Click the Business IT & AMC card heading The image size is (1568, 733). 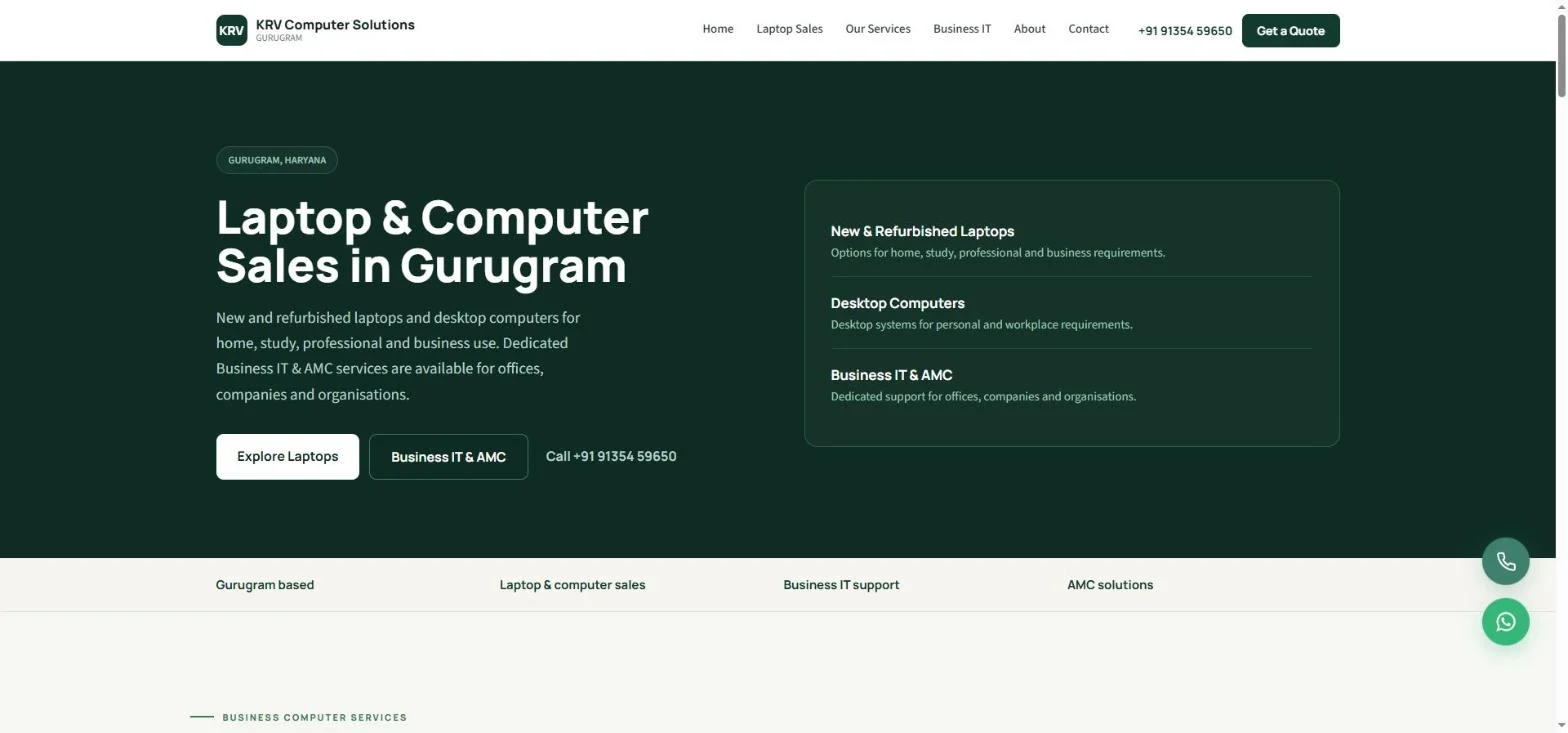click(x=891, y=375)
